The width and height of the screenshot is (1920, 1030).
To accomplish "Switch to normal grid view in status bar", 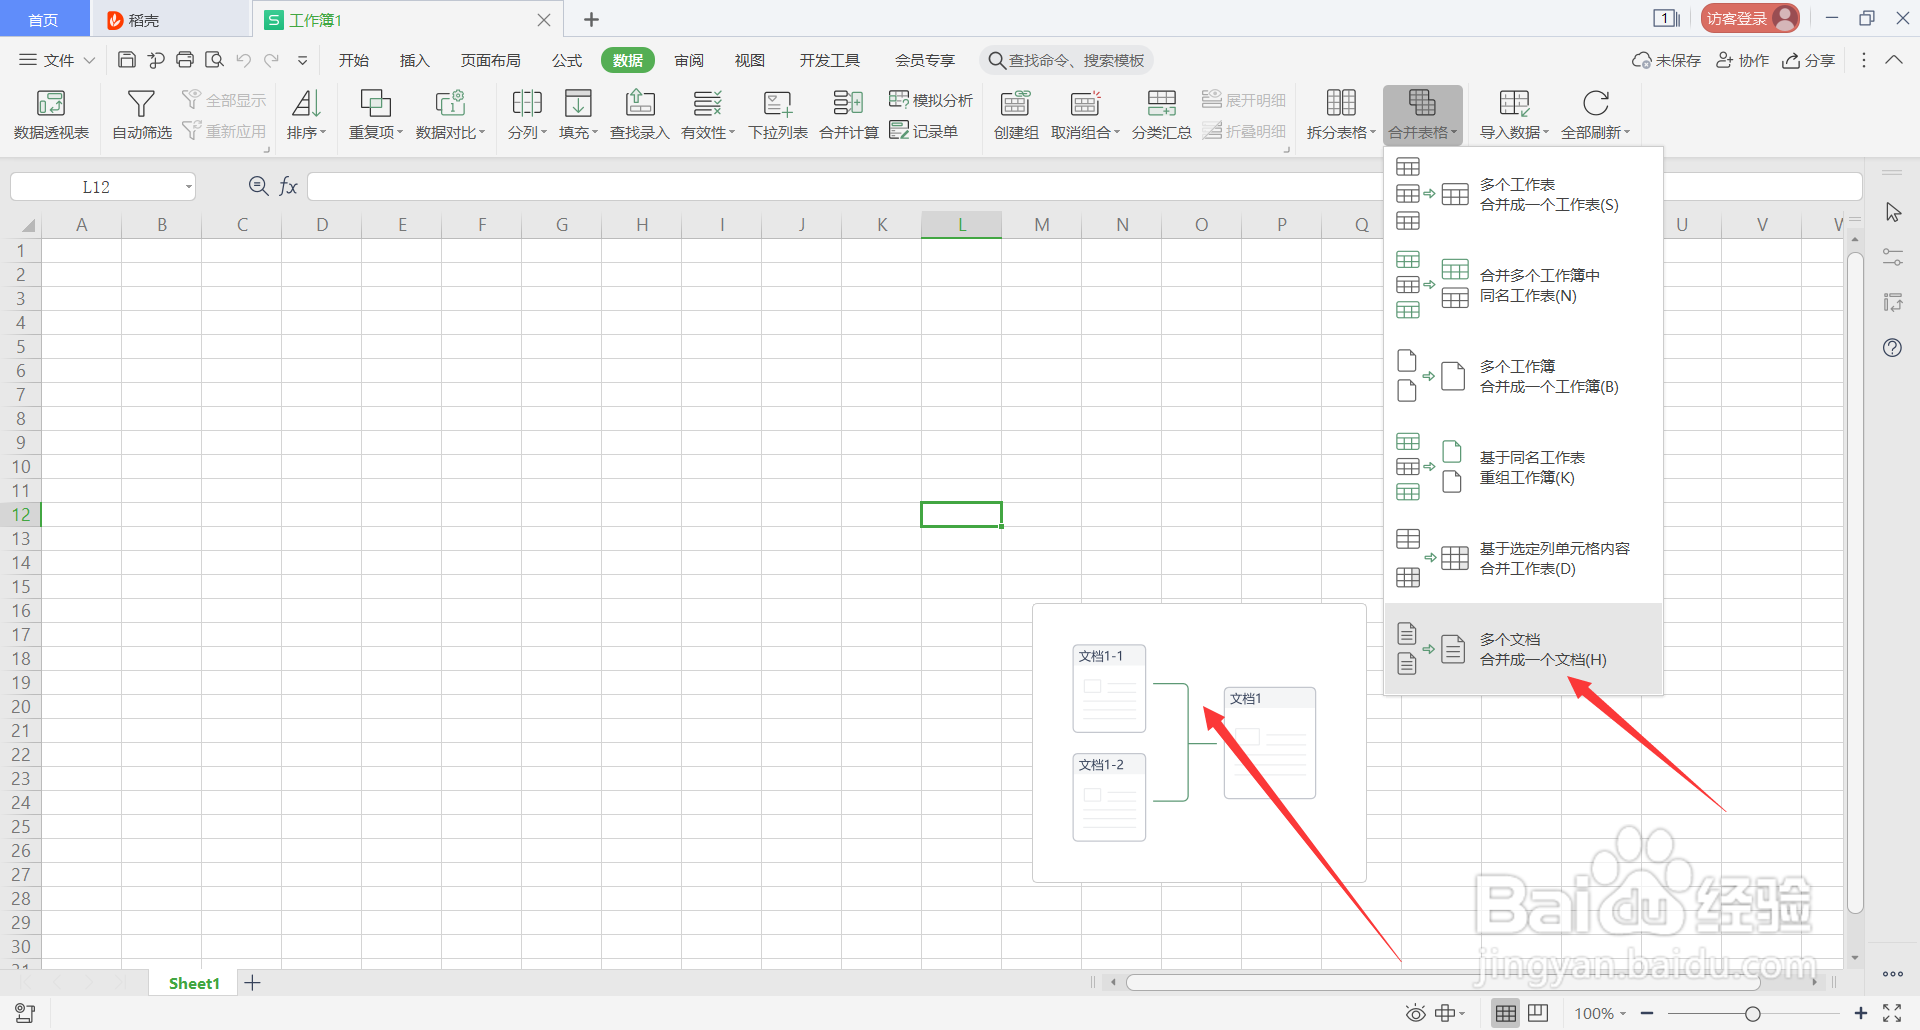I will [x=1505, y=1013].
